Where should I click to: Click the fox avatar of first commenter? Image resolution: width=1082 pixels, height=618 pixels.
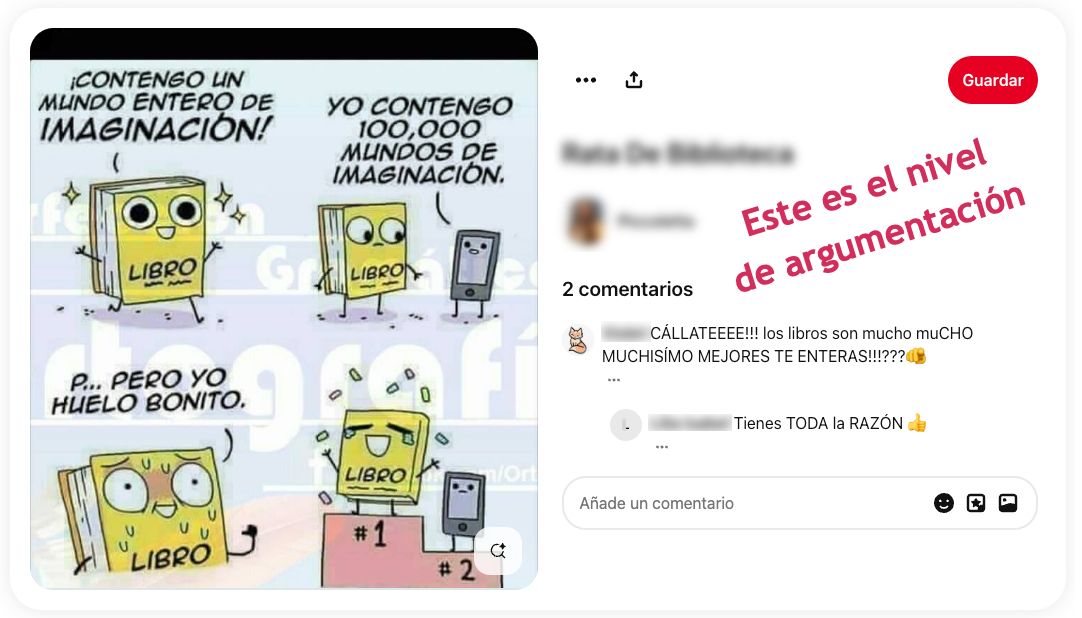coord(578,340)
